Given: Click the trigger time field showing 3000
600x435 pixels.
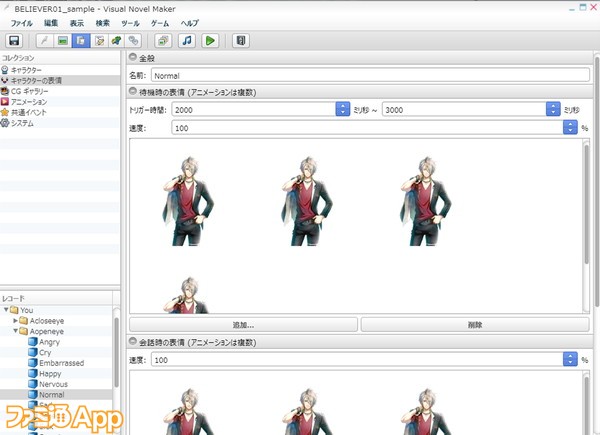Looking at the screenshot, I should 464,110.
